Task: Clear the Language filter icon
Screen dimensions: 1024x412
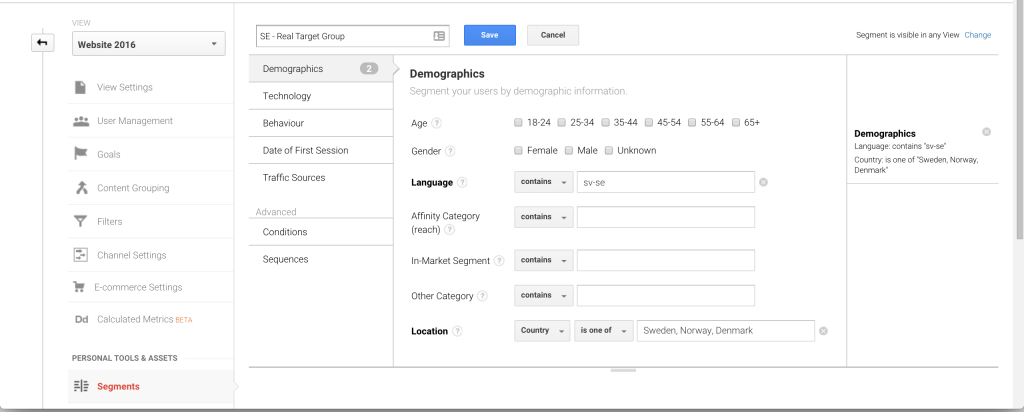Action: pos(763,182)
